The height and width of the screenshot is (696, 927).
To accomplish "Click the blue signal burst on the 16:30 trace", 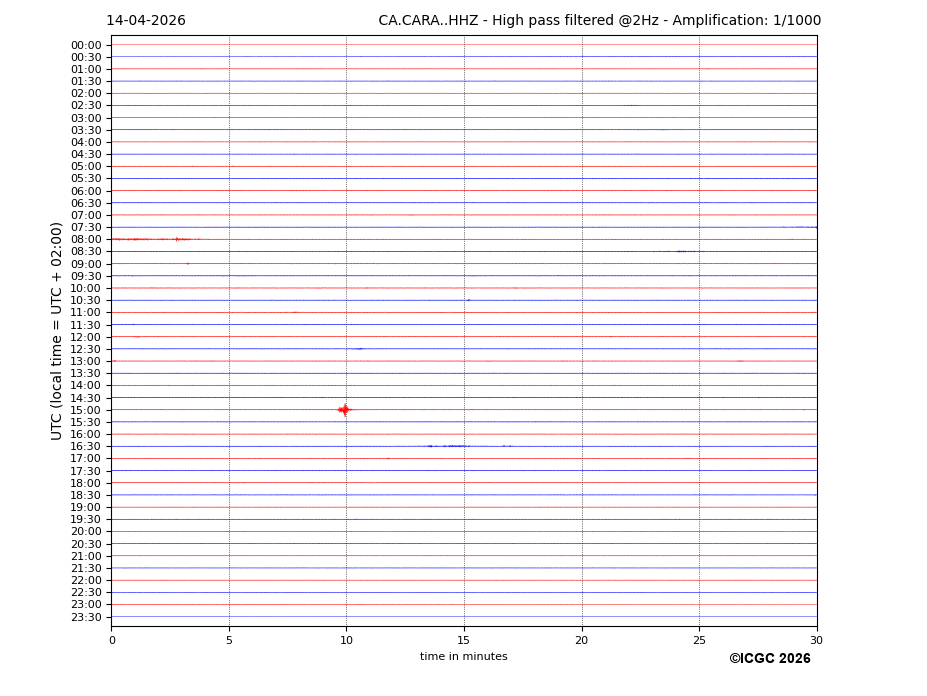I will tap(450, 446).
